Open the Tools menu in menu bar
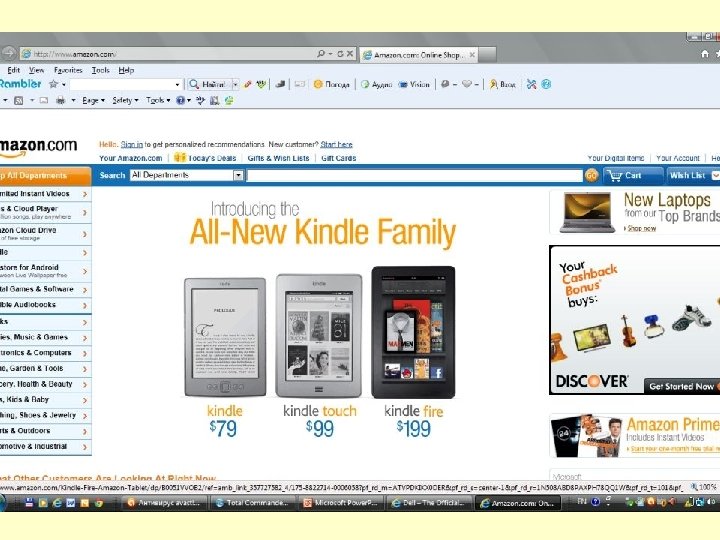The image size is (720, 540). 100,70
